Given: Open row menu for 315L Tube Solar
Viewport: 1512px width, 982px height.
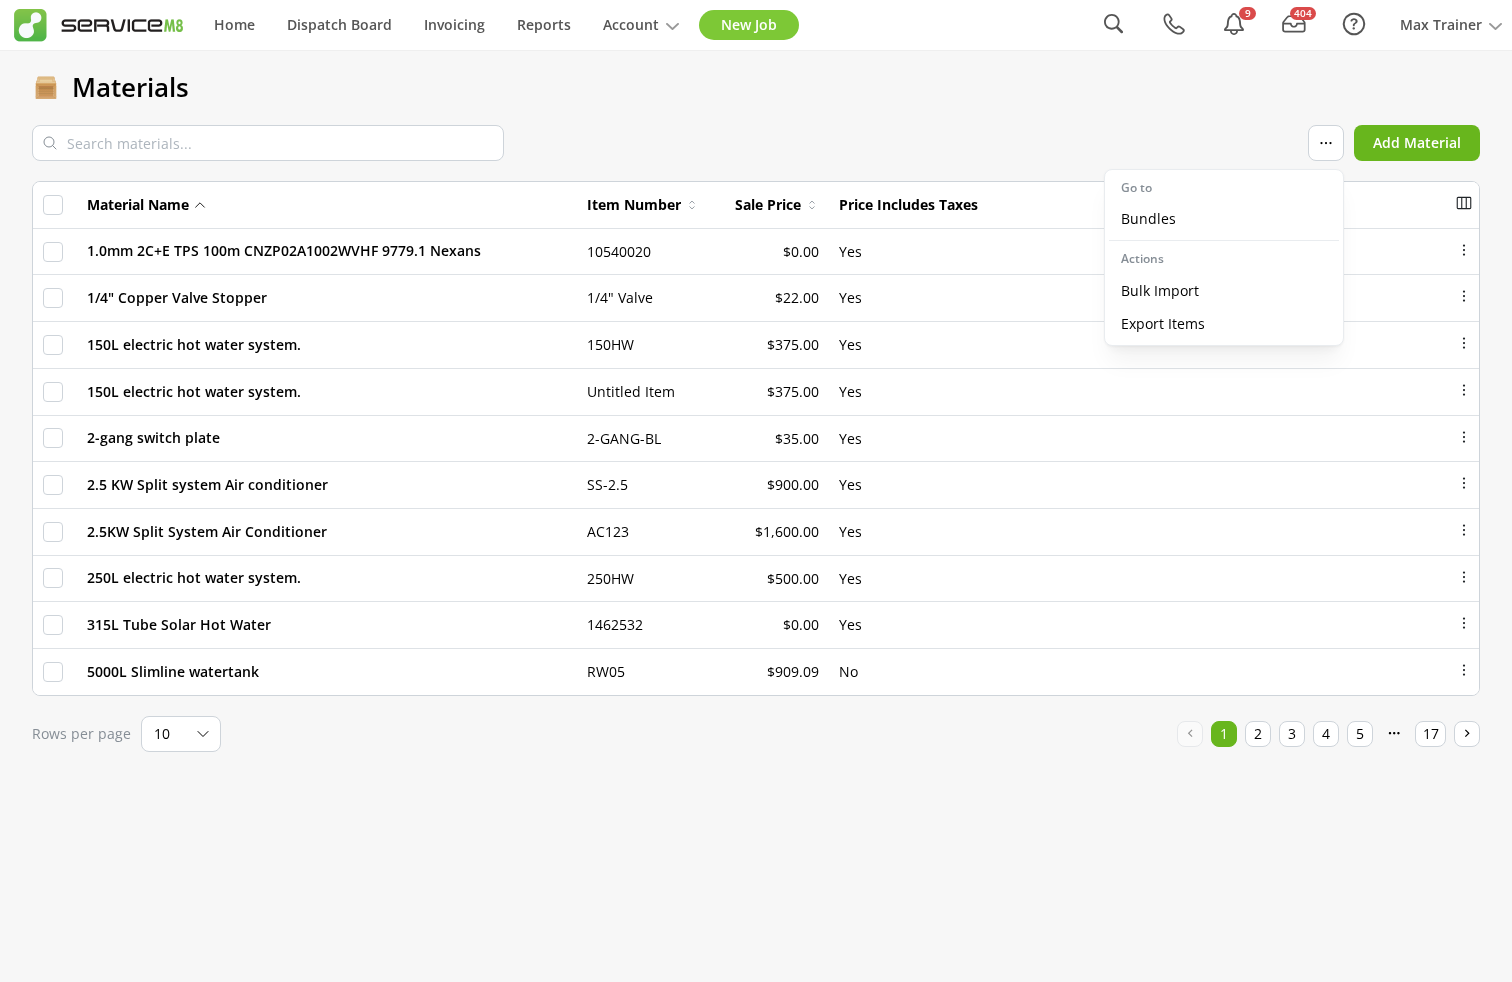Looking at the screenshot, I should point(1464,623).
